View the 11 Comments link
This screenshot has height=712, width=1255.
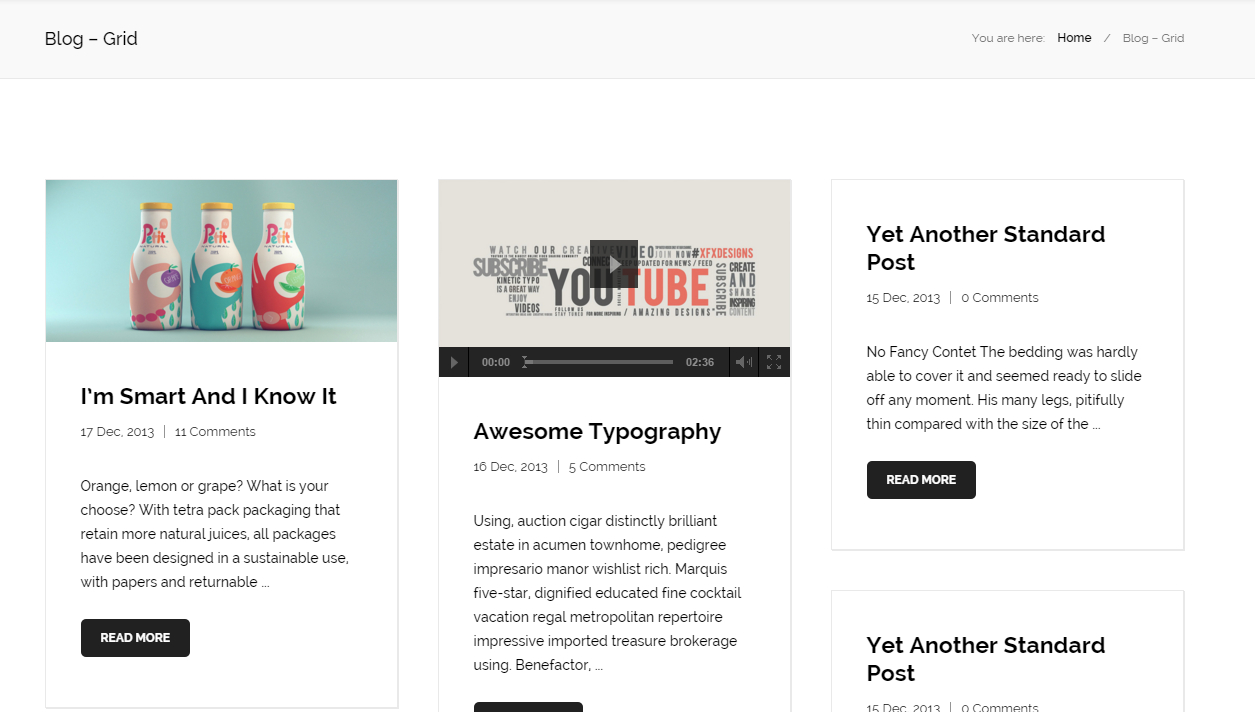(215, 432)
